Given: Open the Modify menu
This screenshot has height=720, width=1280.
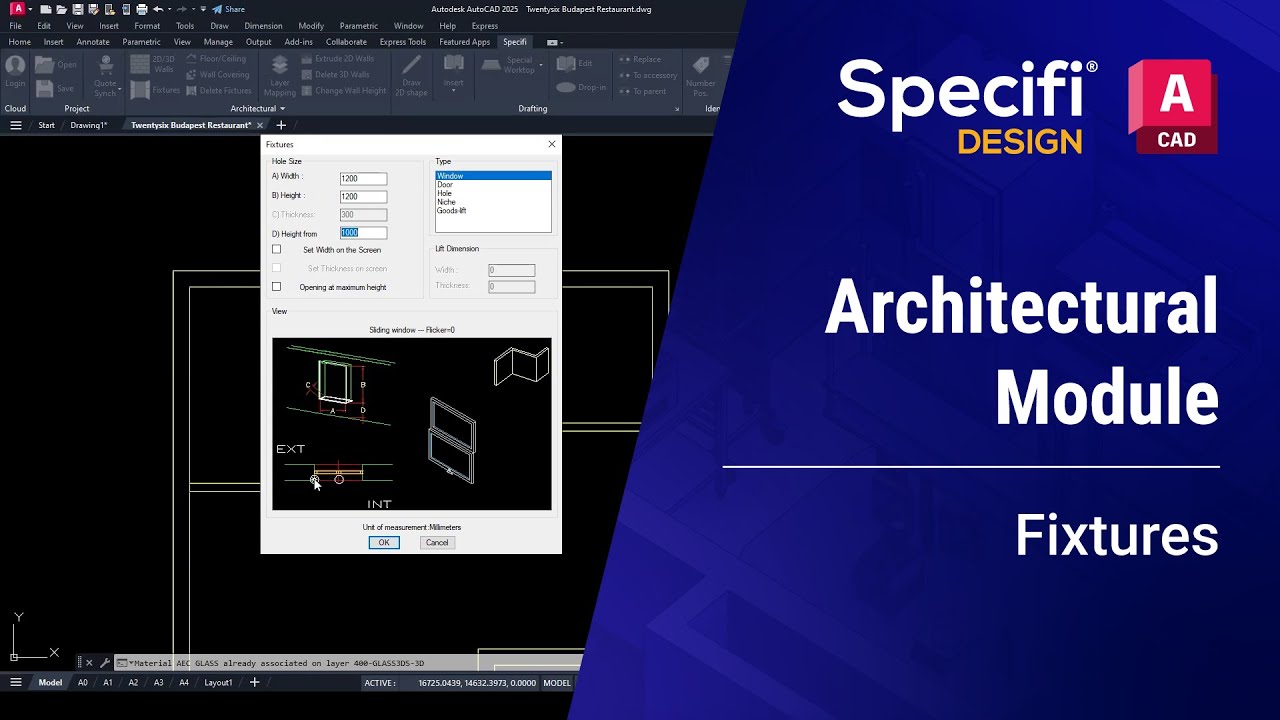Looking at the screenshot, I should (x=311, y=26).
